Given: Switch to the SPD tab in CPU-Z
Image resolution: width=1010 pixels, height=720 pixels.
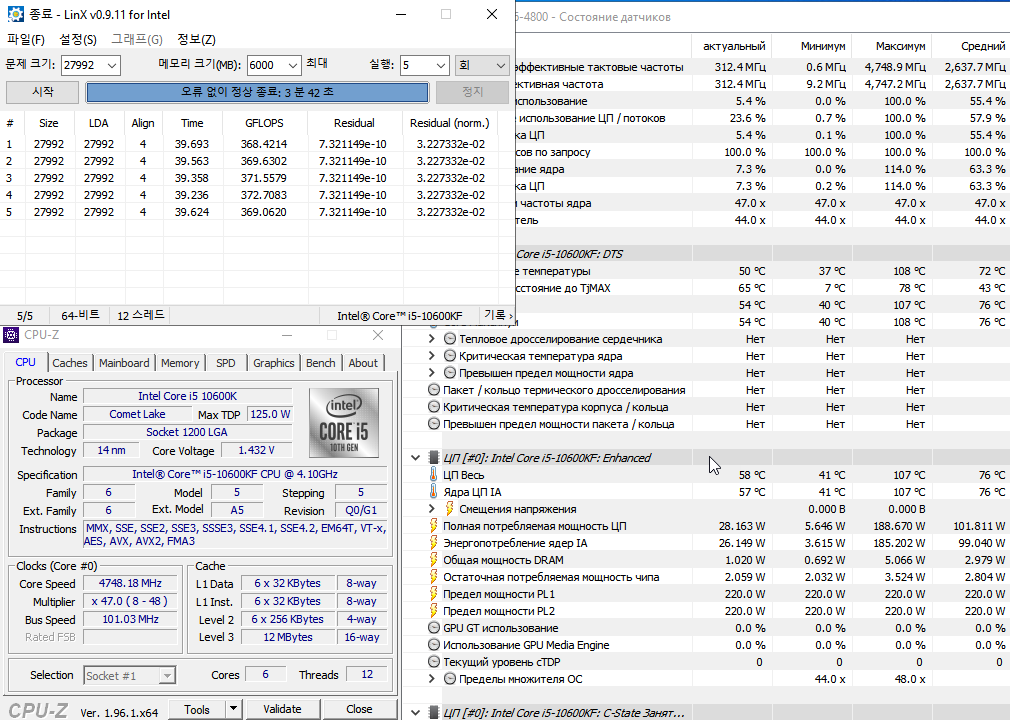Looking at the screenshot, I should (x=225, y=363).
